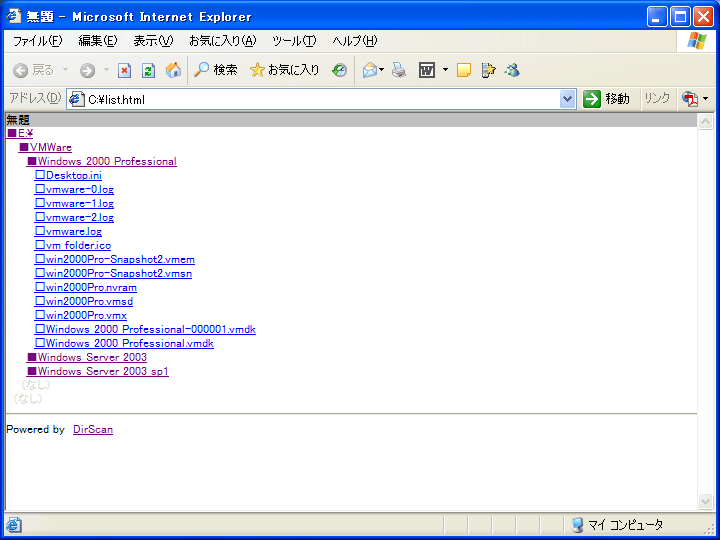Open the Search (検索) magnifier
Image resolution: width=720 pixels, height=540 pixels.
pos(215,70)
